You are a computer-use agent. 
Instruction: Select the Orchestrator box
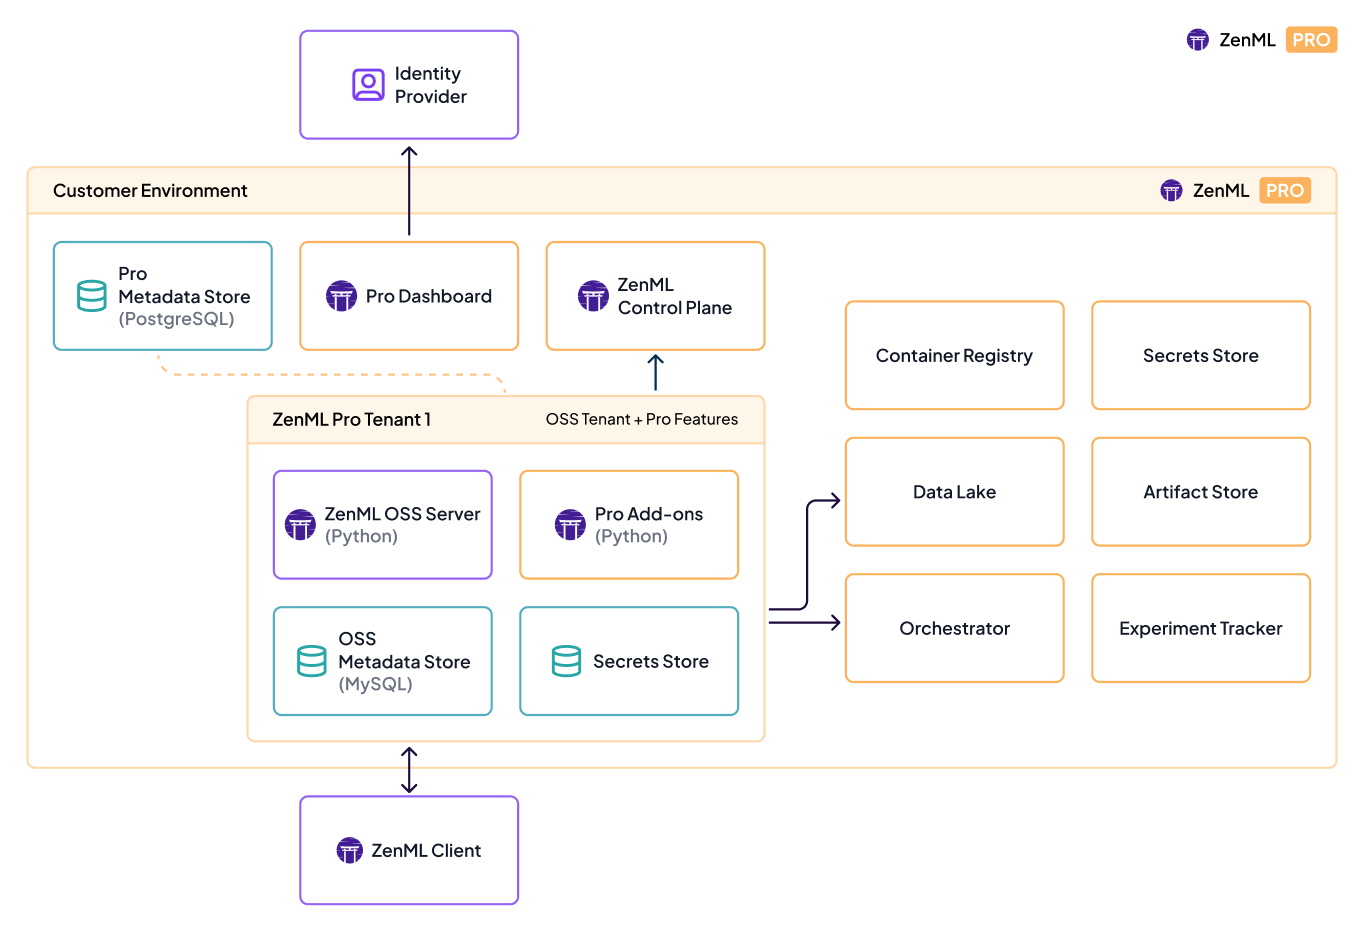[954, 628]
